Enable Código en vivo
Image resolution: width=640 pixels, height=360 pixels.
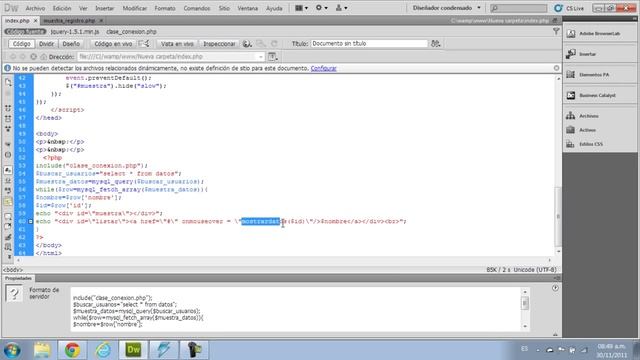[x=113, y=44]
